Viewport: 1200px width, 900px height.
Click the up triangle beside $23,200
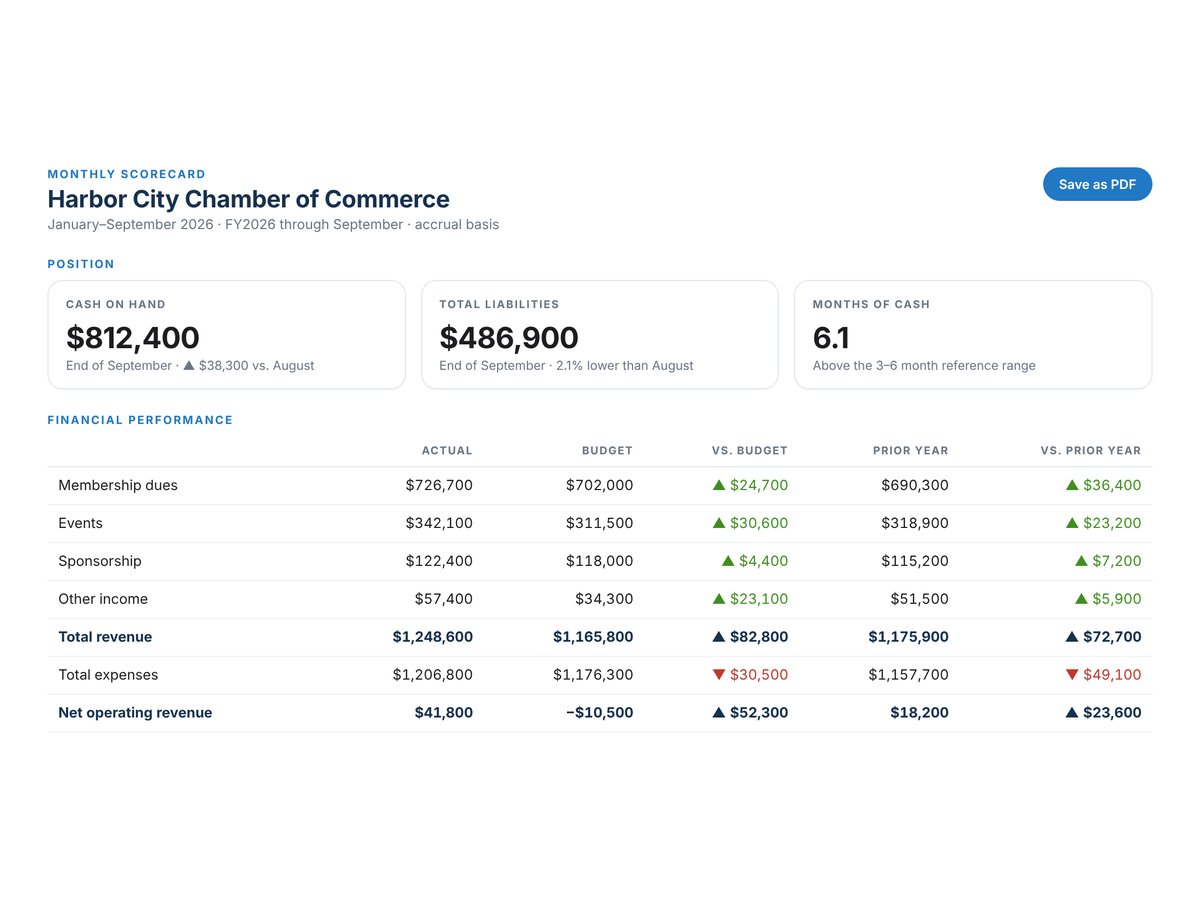click(1072, 523)
